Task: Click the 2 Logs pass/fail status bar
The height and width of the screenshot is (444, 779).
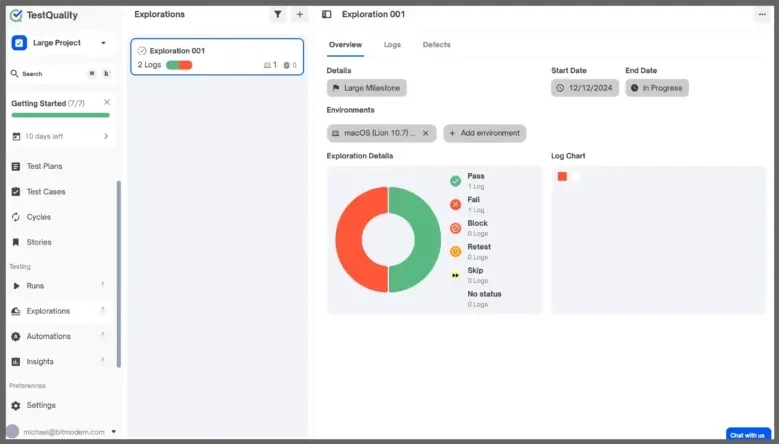Action: pyautogui.click(x=179, y=65)
